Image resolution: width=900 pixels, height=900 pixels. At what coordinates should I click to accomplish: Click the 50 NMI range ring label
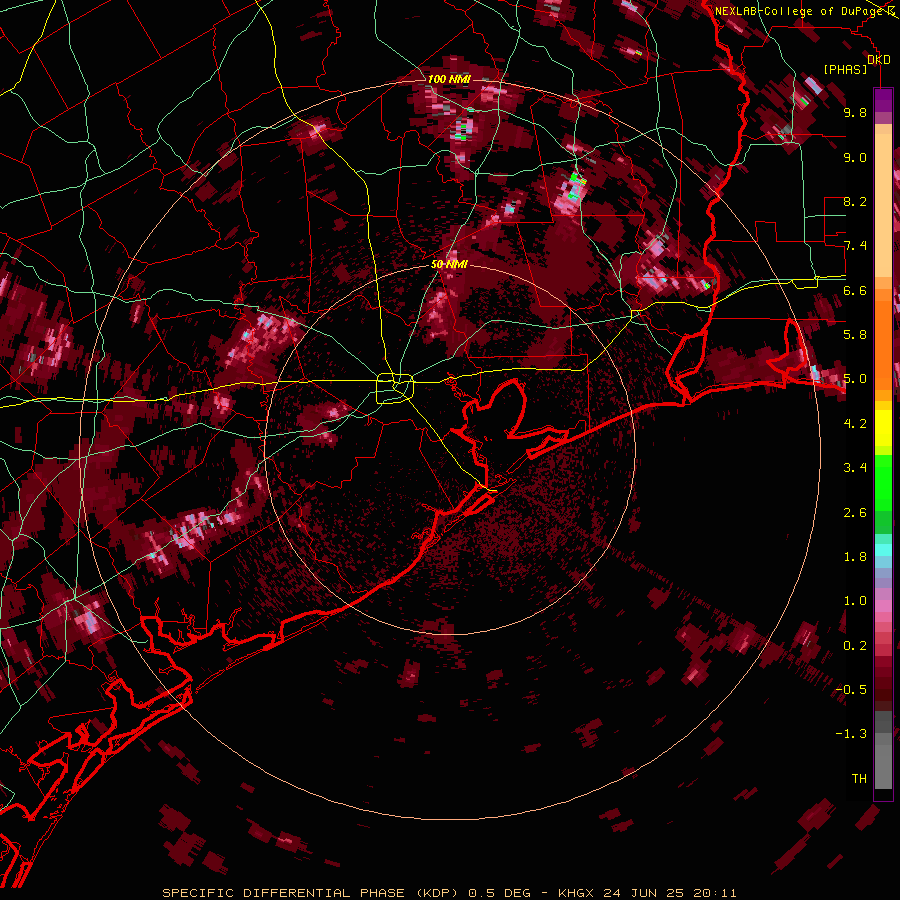click(449, 265)
